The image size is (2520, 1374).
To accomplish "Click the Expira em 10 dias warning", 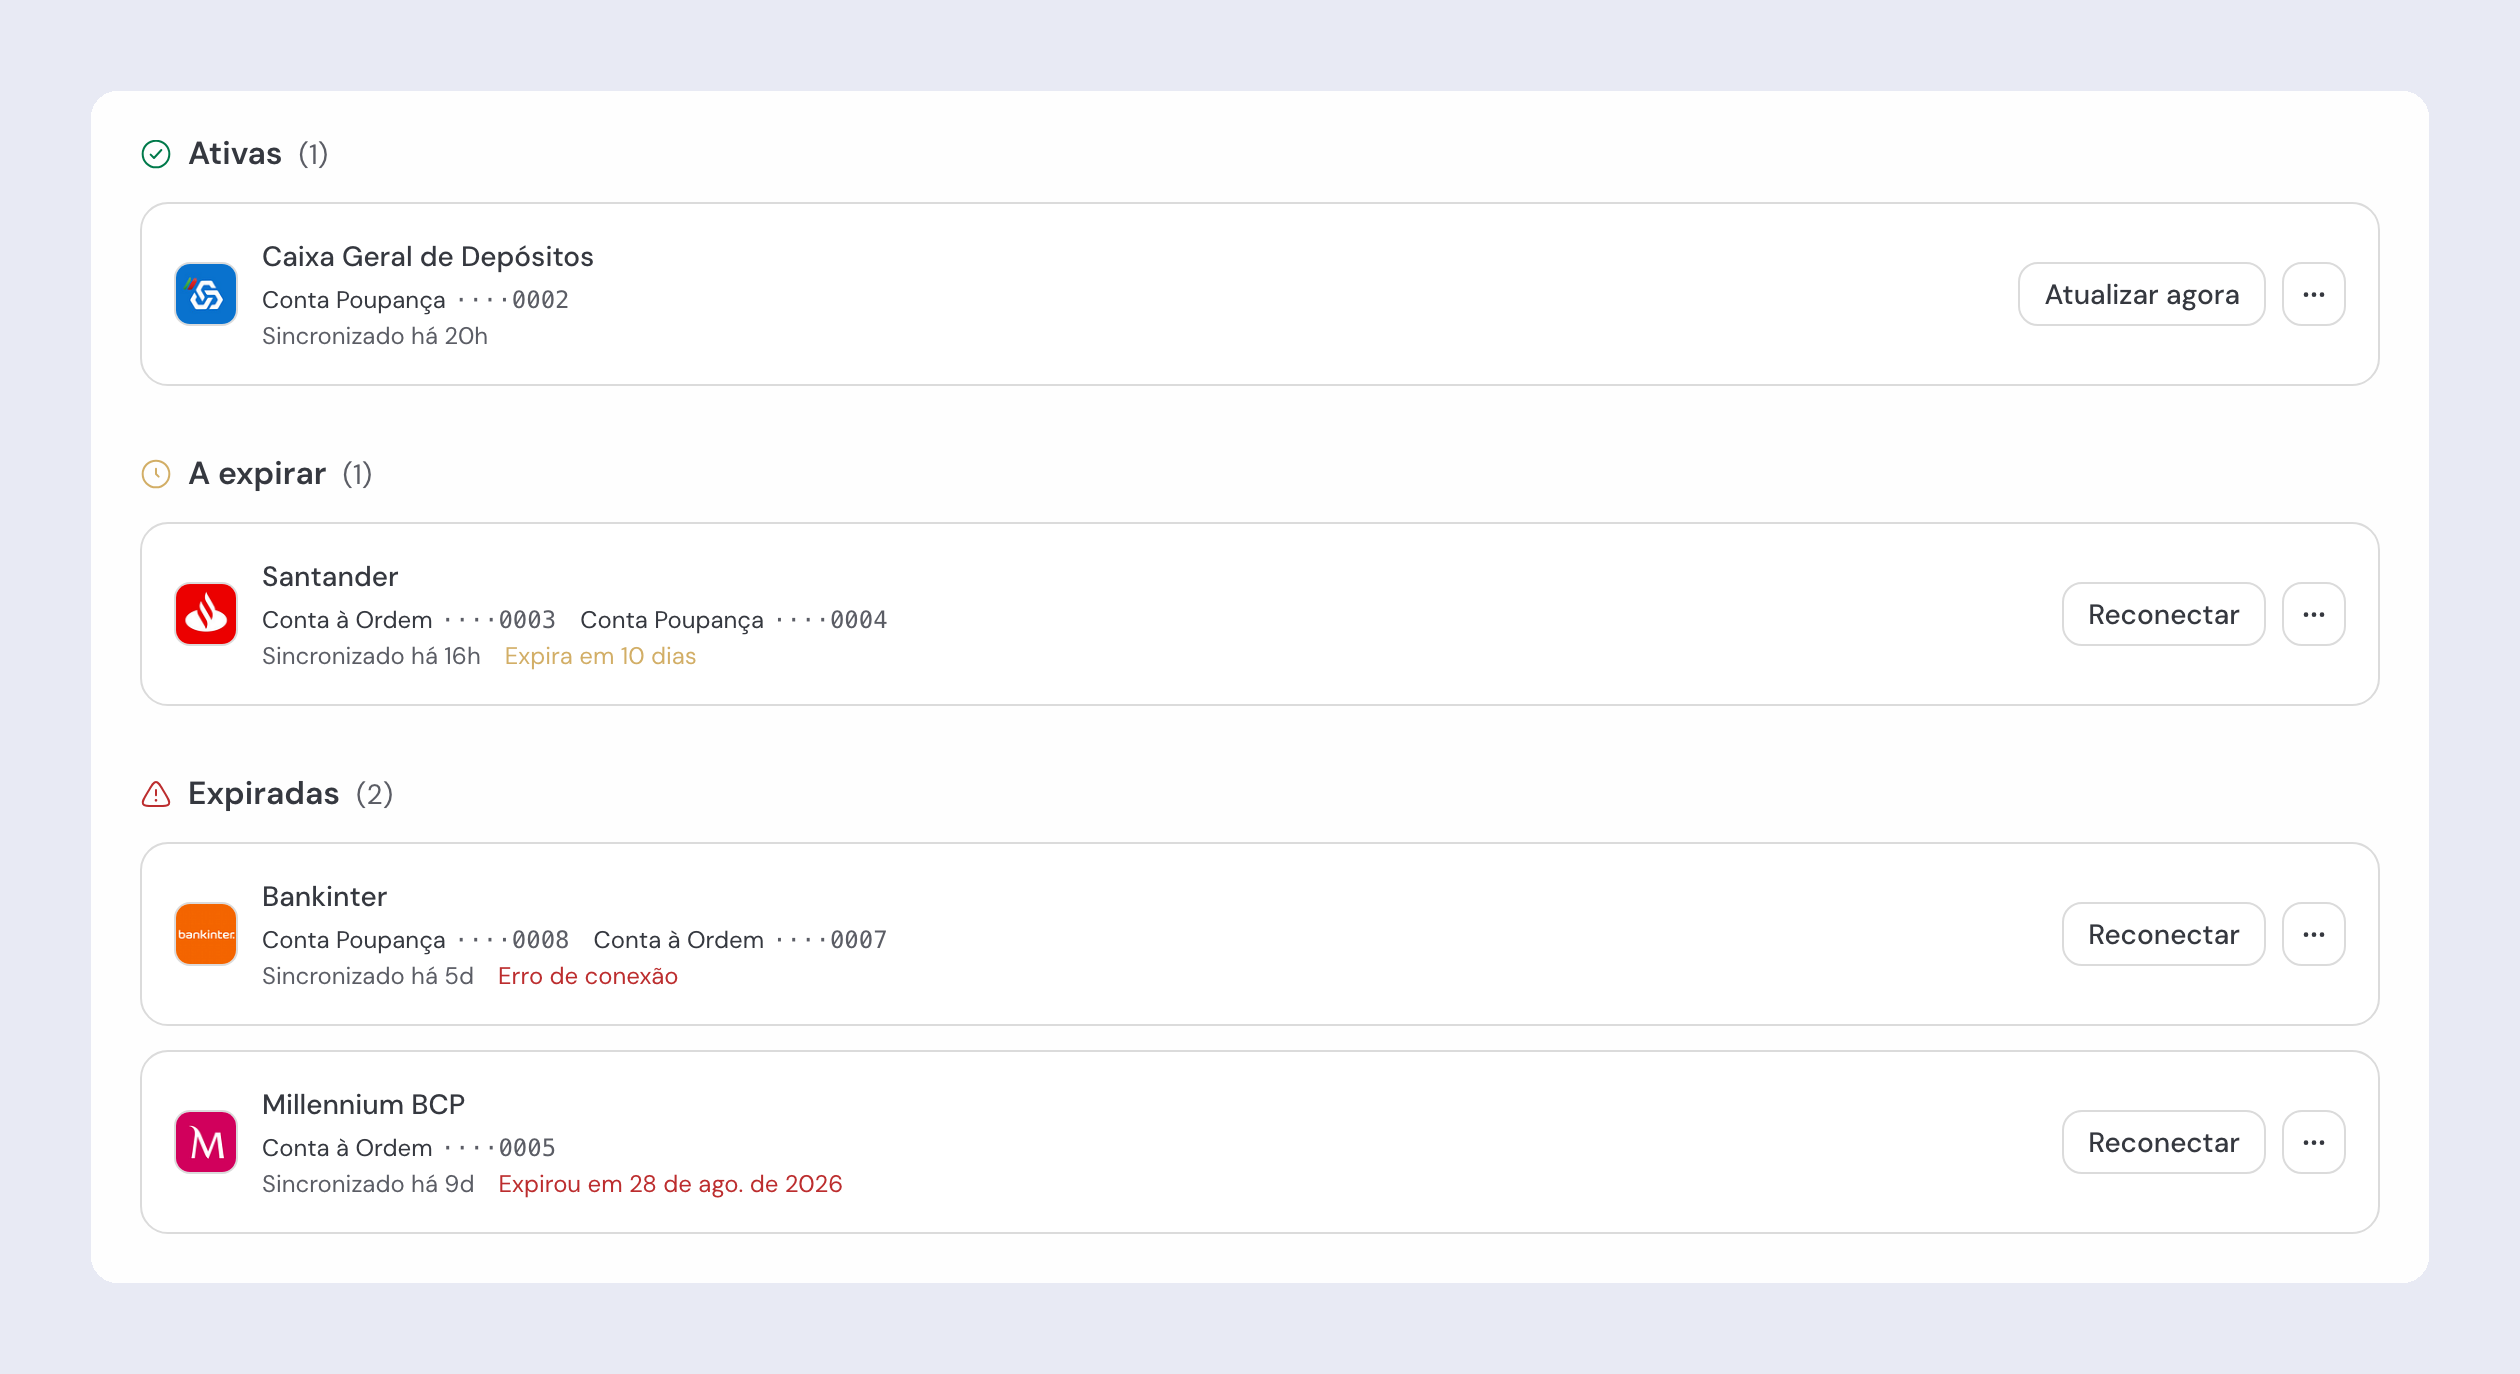I will tap(600, 656).
